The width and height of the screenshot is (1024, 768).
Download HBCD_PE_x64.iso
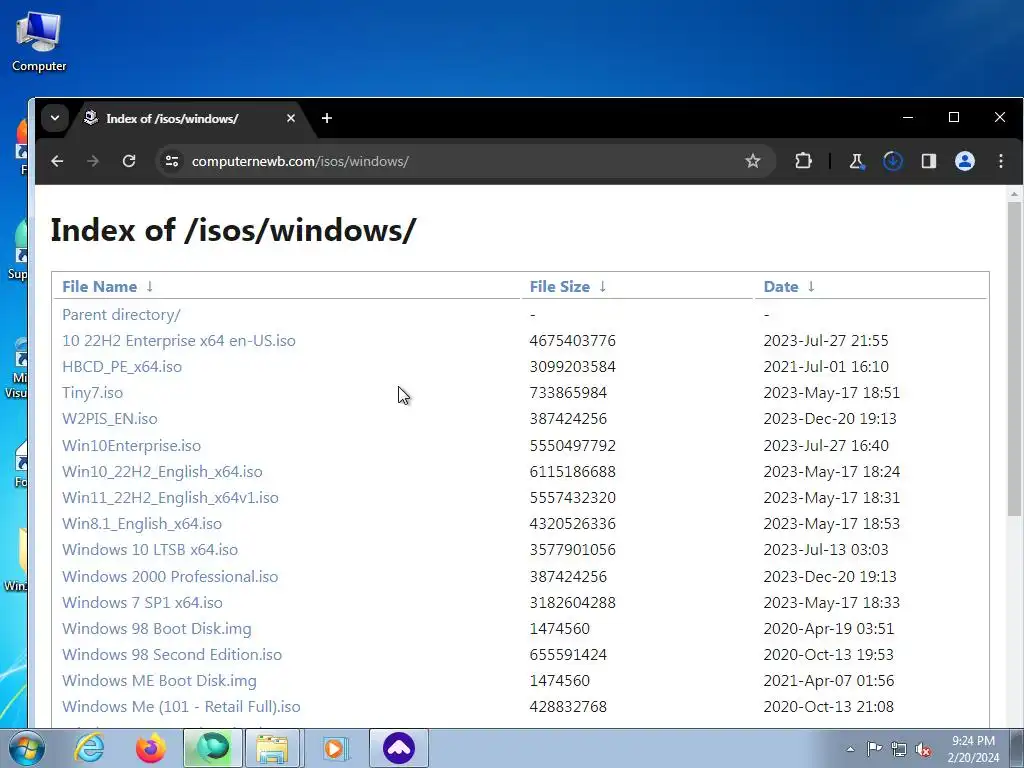[122, 367]
